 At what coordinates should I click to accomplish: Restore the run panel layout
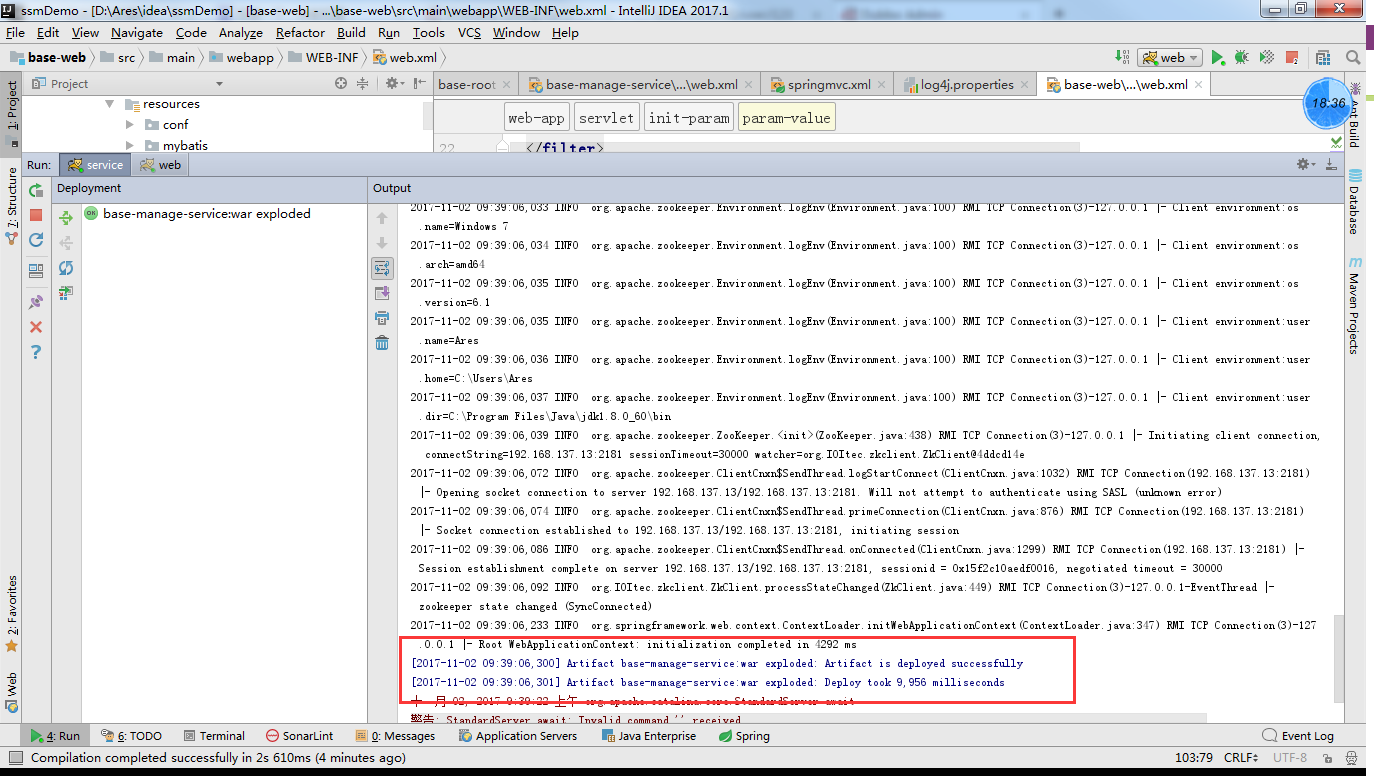[x=36, y=271]
